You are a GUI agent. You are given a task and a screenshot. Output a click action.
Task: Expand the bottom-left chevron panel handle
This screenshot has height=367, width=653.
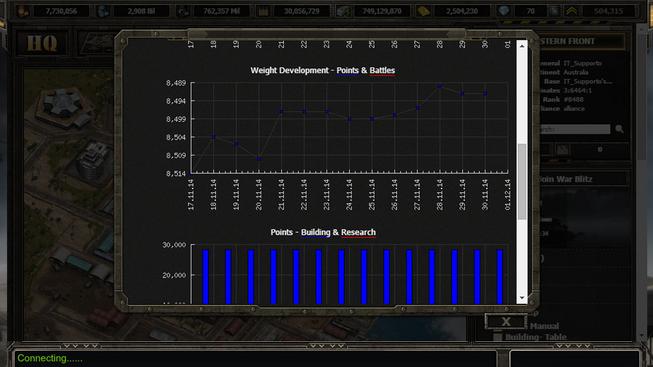click(80, 346)
